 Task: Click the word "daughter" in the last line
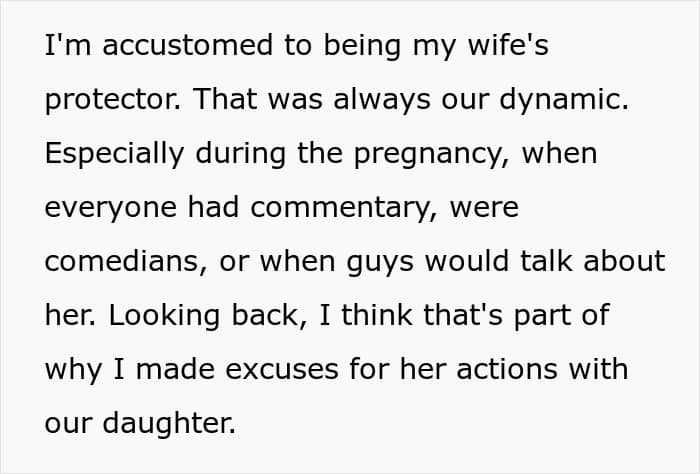point(165,423)
